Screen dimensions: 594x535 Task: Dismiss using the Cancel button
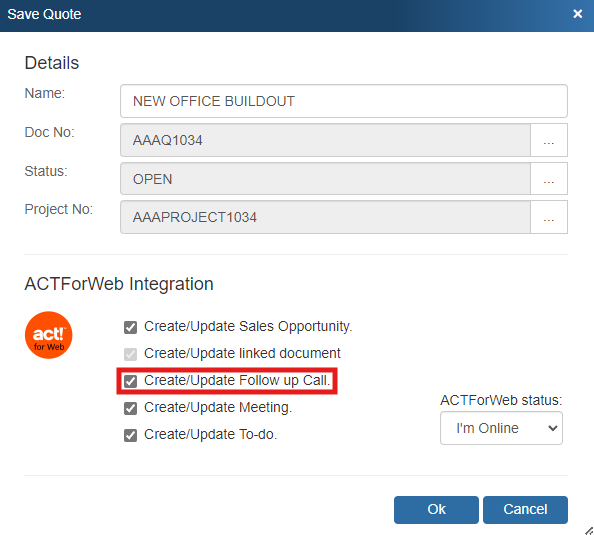[x=525, y=510]
